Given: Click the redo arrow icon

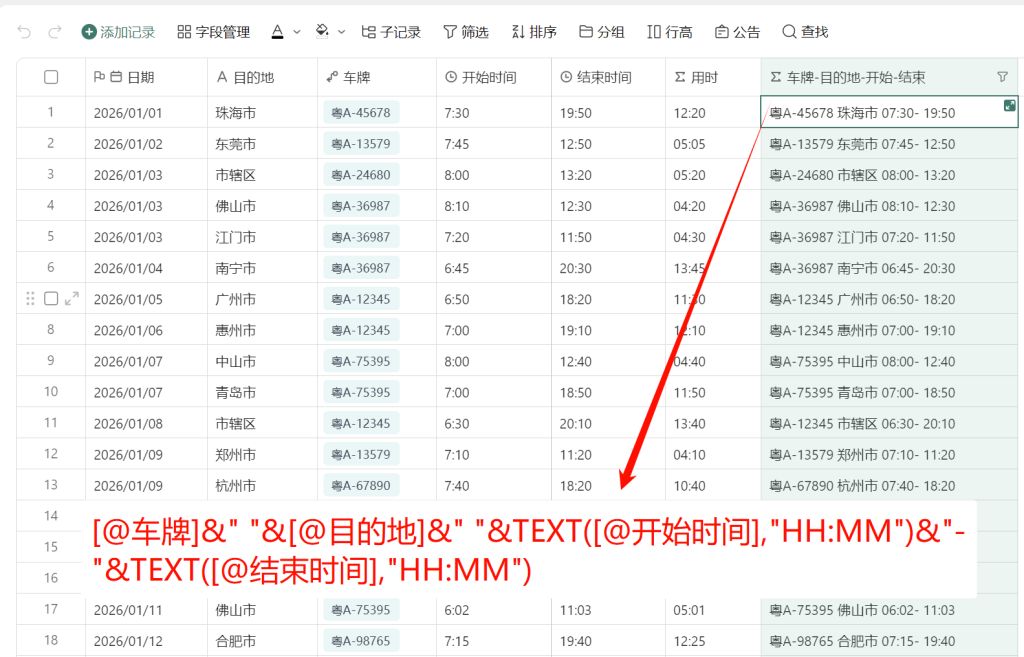Looking at the screenshot, I should (55, 31).
